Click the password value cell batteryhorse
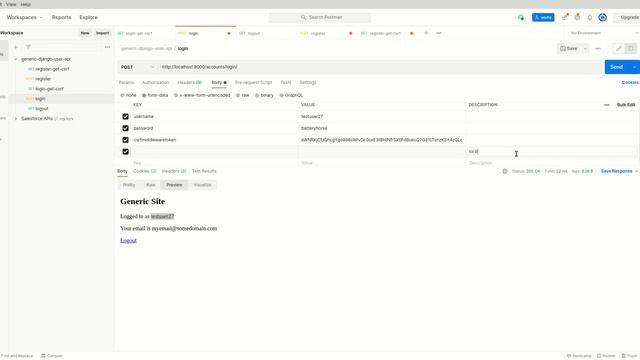 click(x=382, y=128)
